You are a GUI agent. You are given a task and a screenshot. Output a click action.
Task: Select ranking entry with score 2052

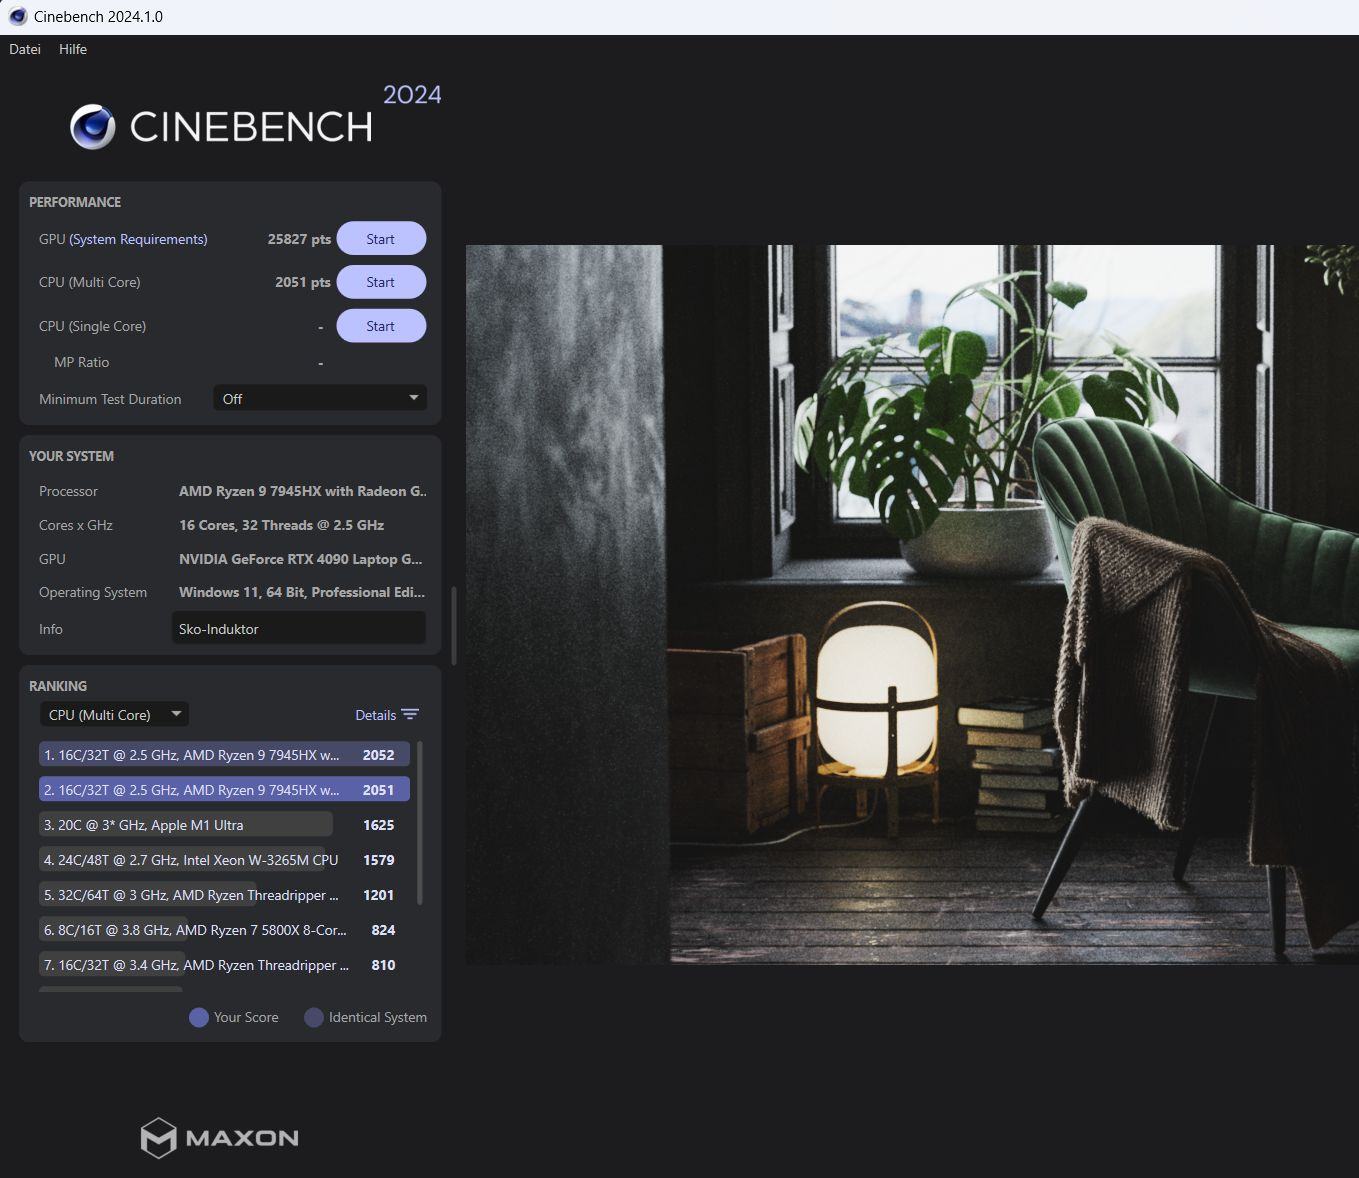(x=224, y=755)
